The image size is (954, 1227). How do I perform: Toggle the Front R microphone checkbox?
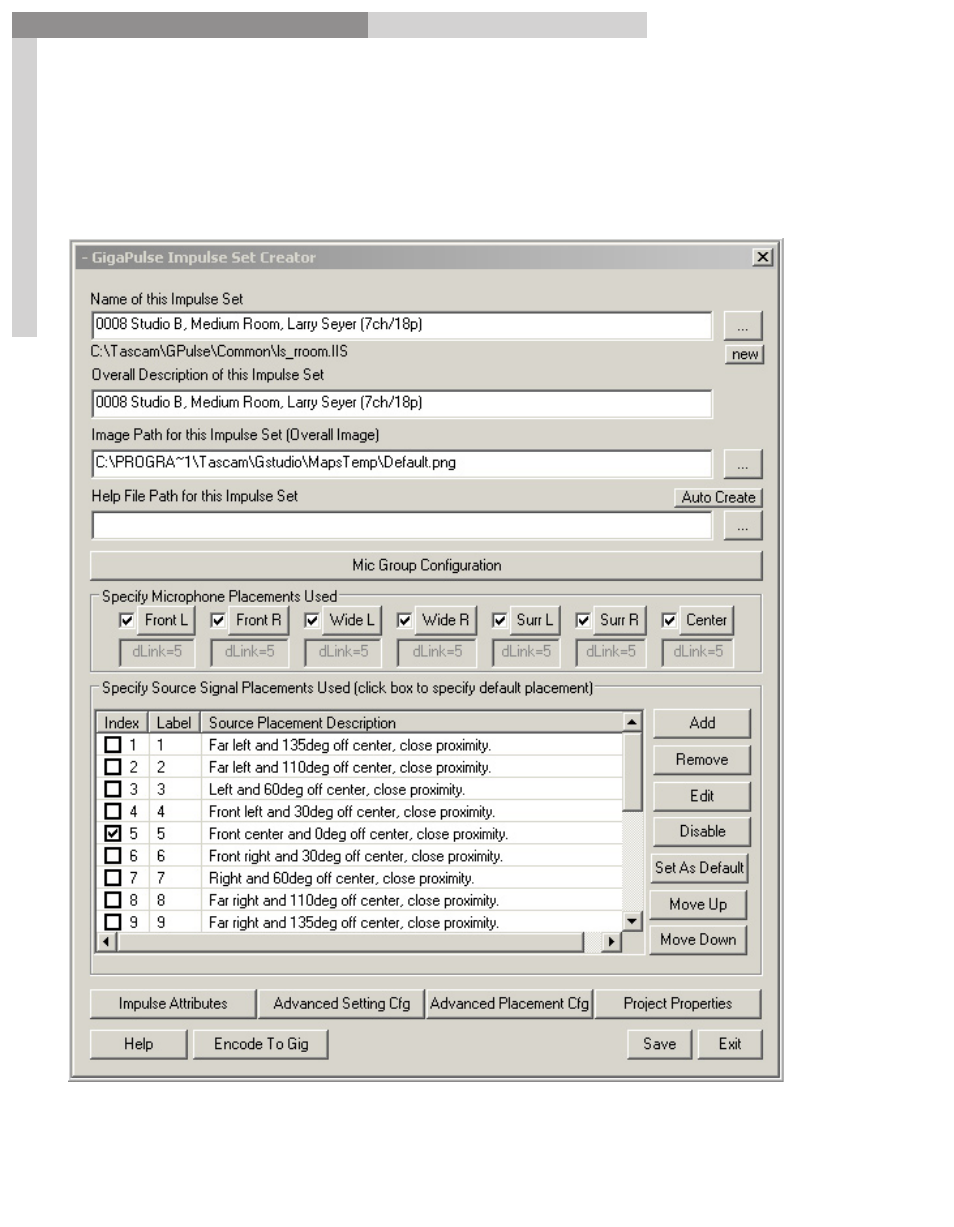(x=218, y=621)
